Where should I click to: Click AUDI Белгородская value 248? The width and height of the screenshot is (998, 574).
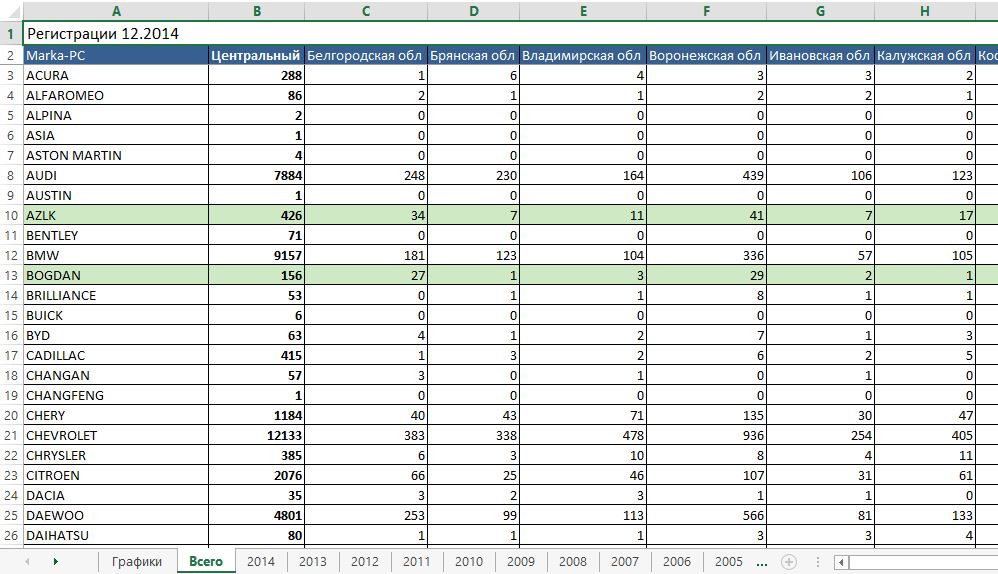pos(366,175)
